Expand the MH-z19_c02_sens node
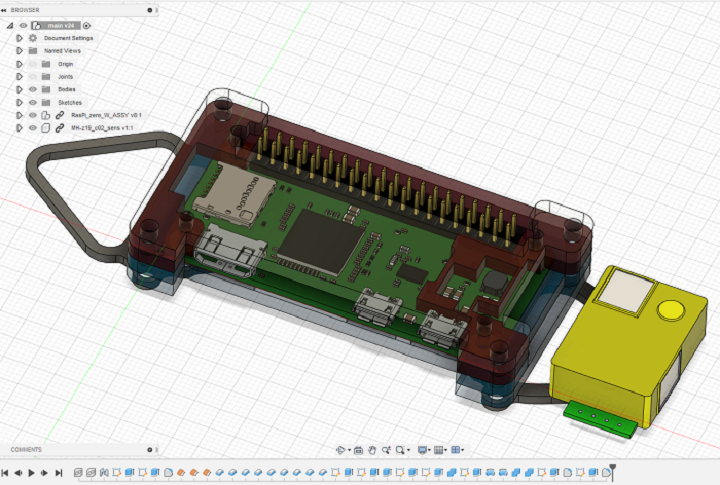 tap(19, 128)
